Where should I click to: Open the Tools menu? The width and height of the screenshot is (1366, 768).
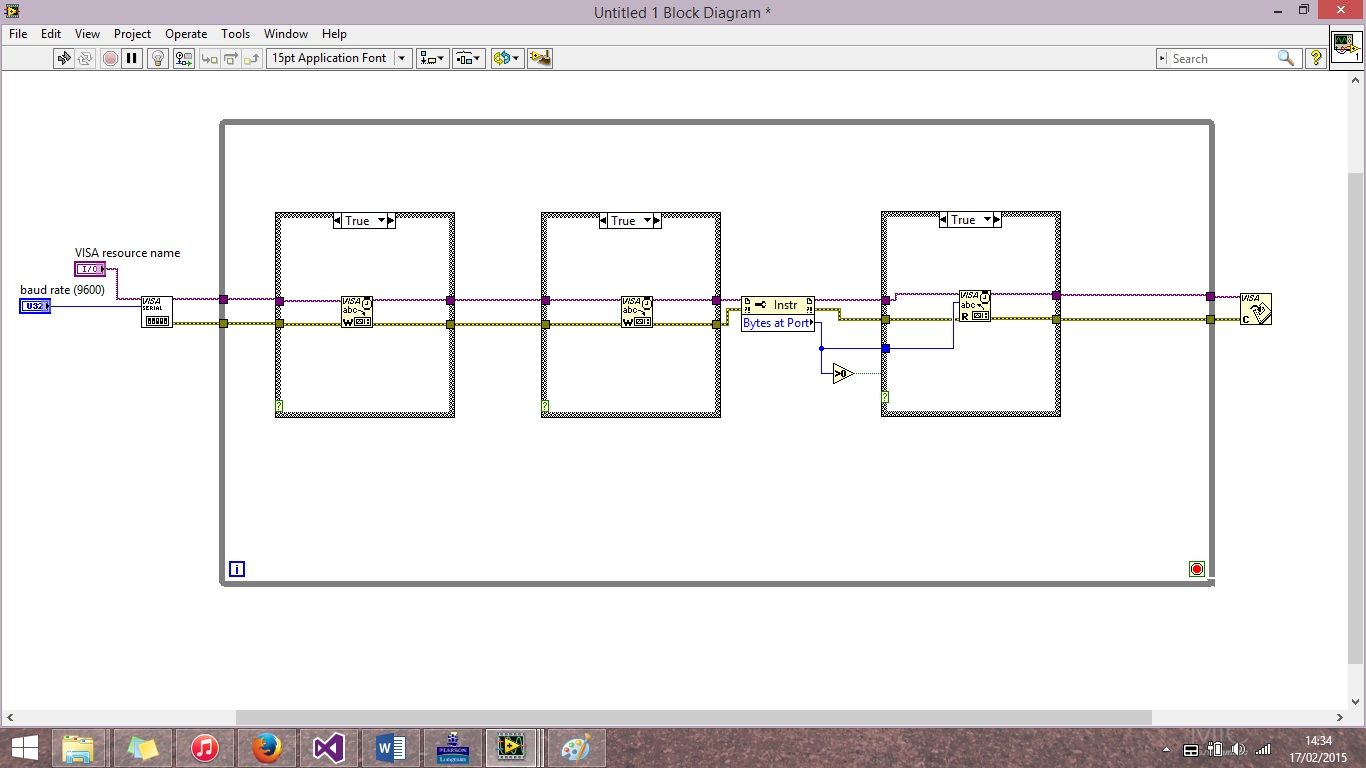235,33
